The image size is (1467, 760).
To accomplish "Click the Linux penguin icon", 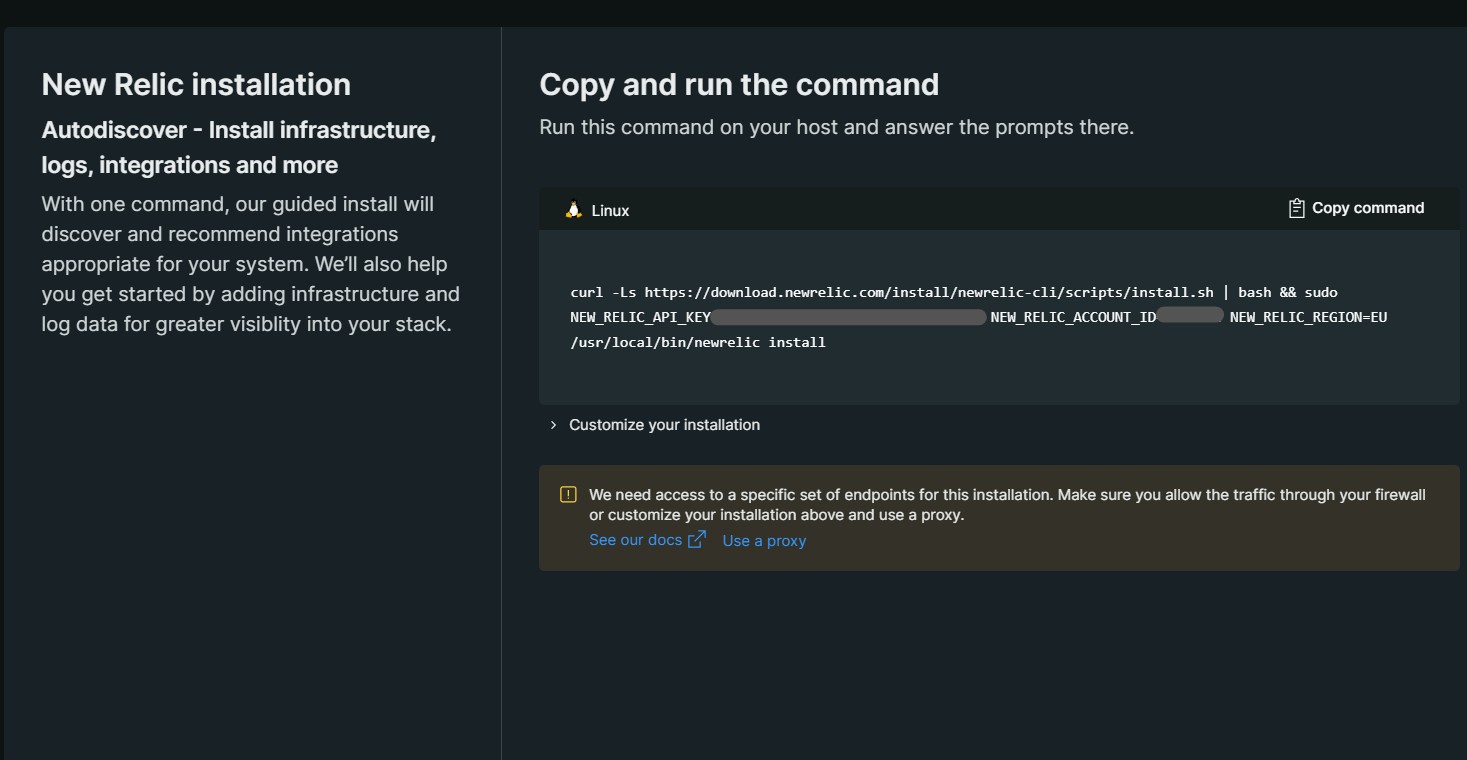I will pyautogui.click(x=573, y=210).
